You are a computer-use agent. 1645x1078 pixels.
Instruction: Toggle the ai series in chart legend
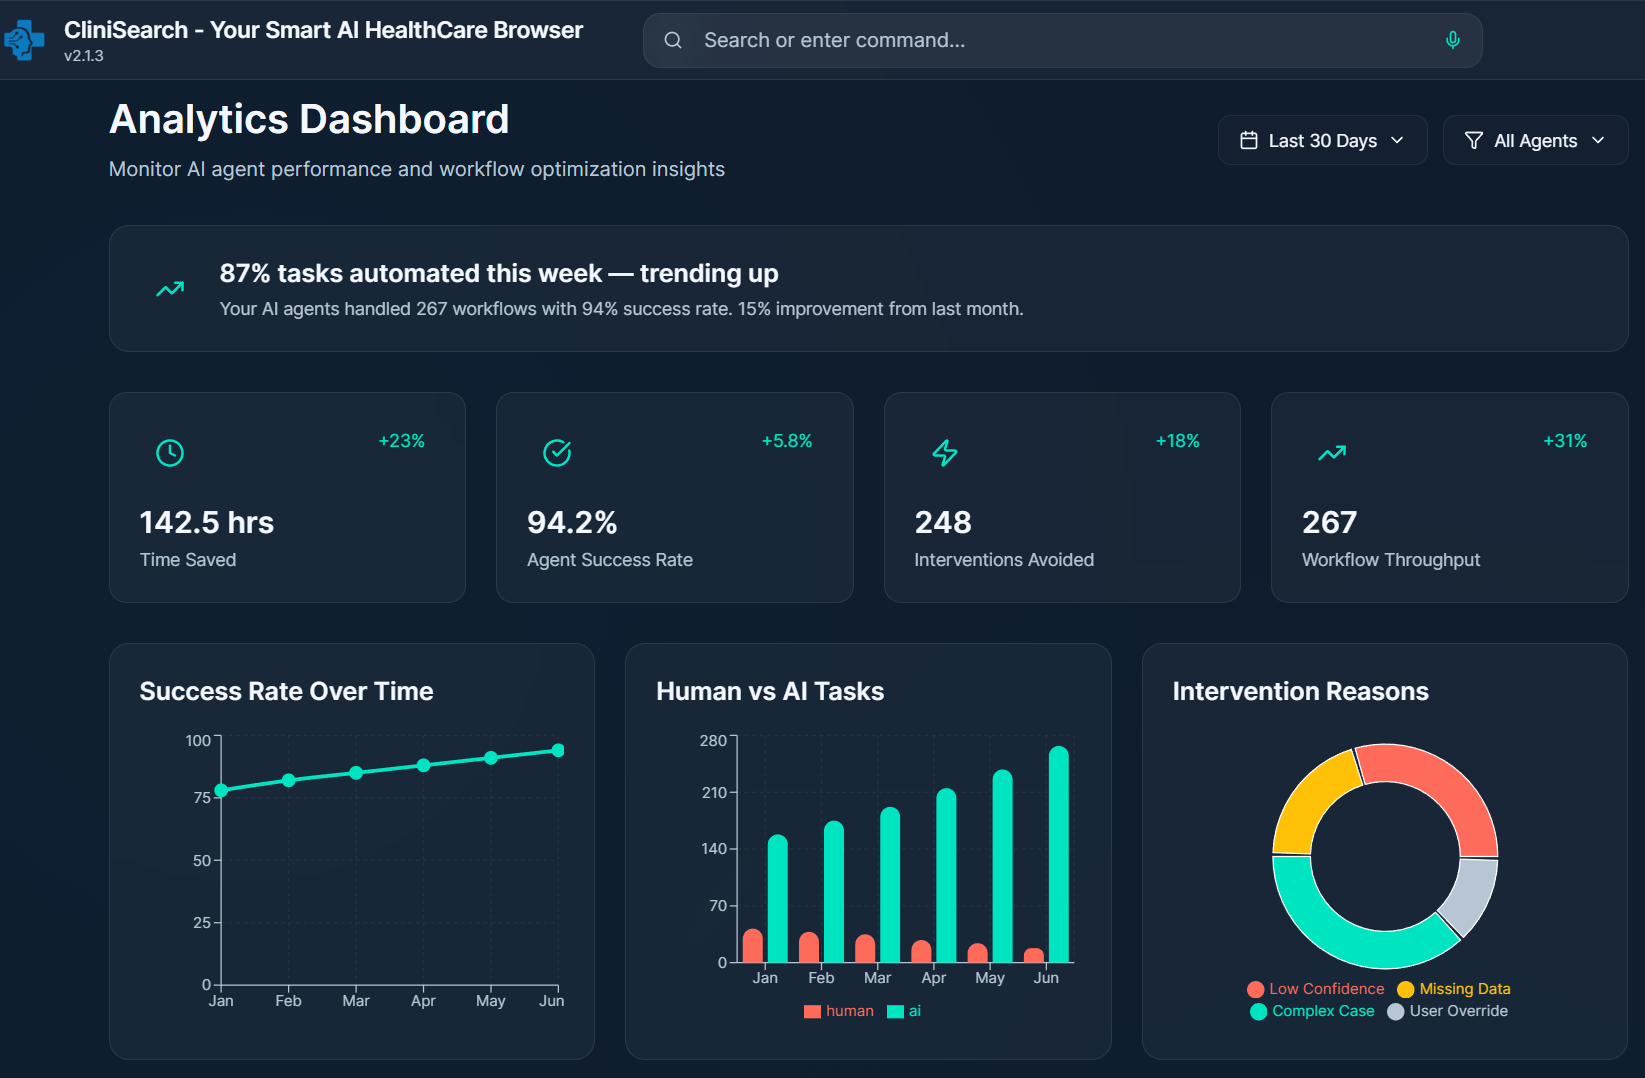click(904, 1011)
